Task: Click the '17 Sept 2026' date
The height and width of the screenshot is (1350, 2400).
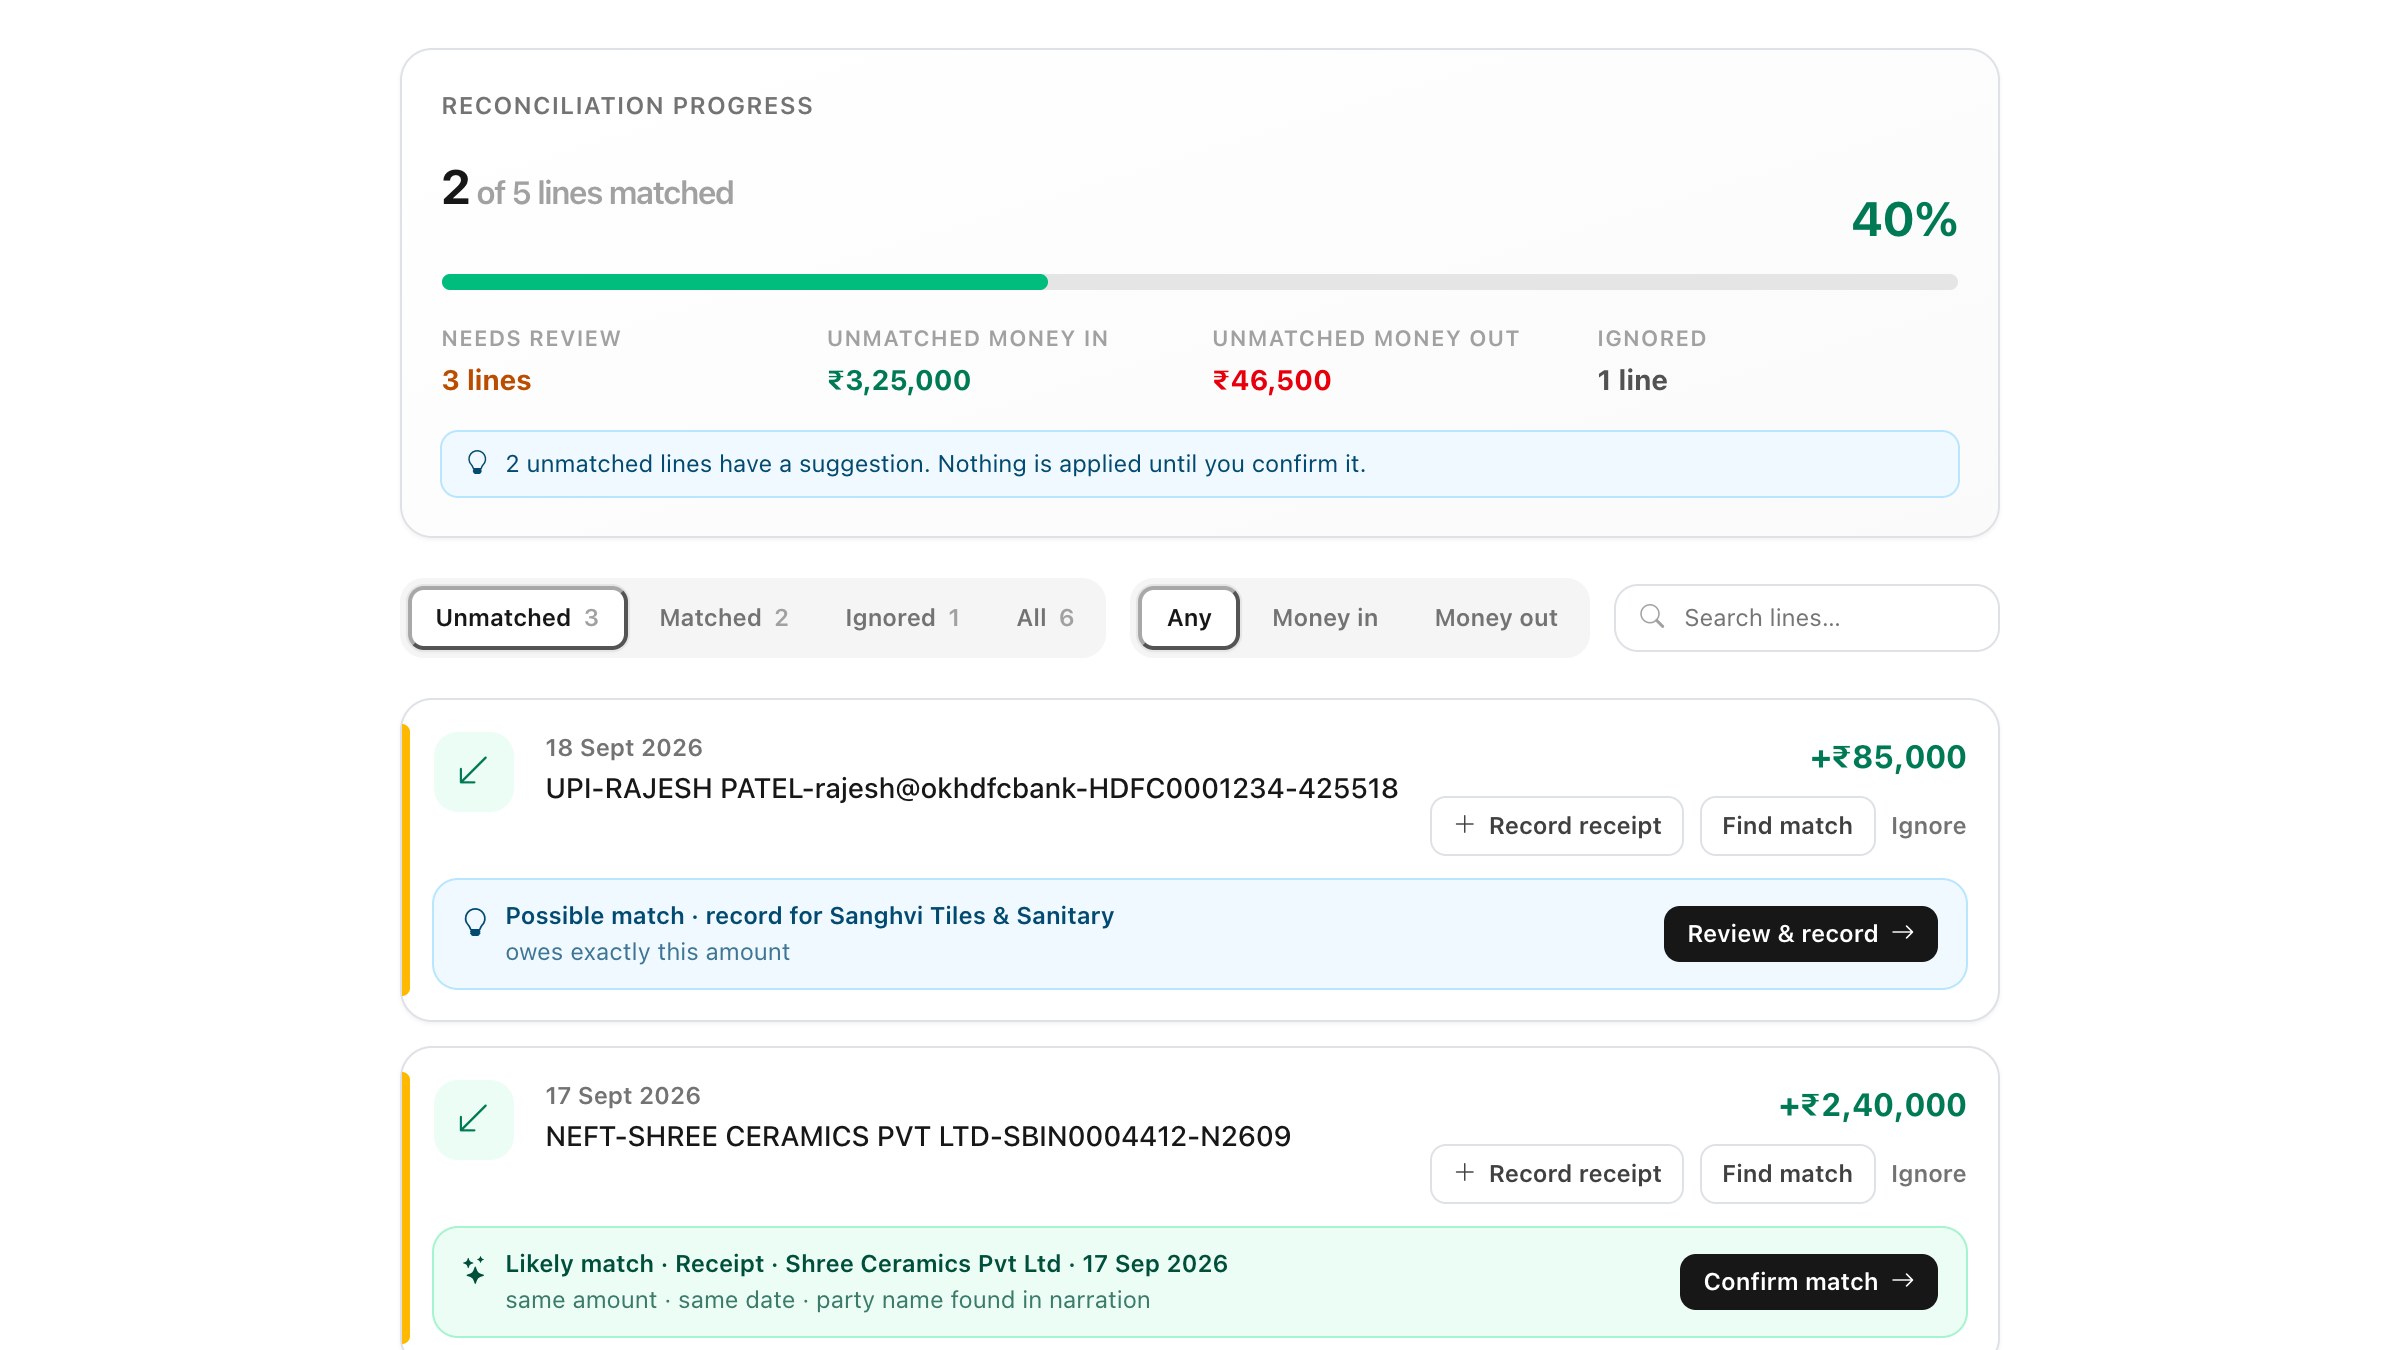Action: [623, 1096]
